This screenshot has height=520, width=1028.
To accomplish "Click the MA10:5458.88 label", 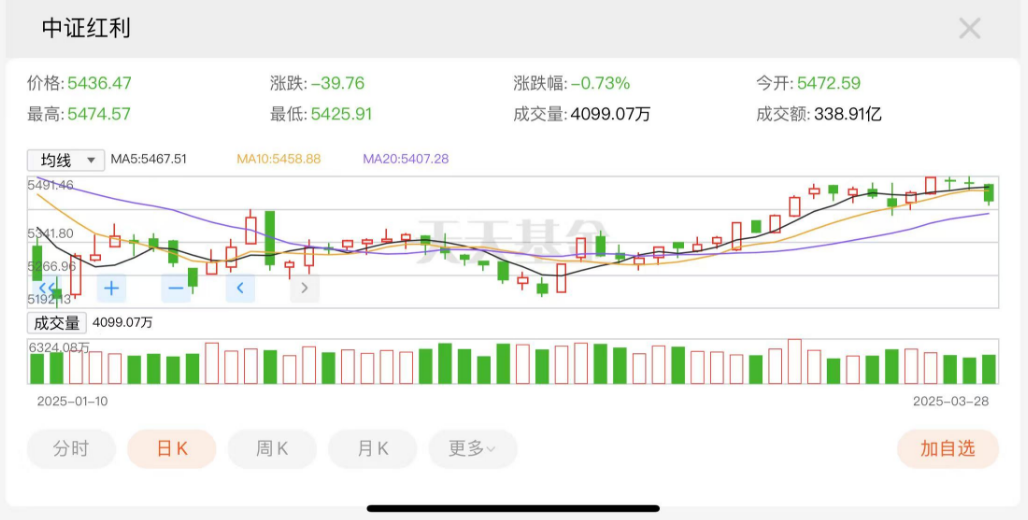I will 279,159.
